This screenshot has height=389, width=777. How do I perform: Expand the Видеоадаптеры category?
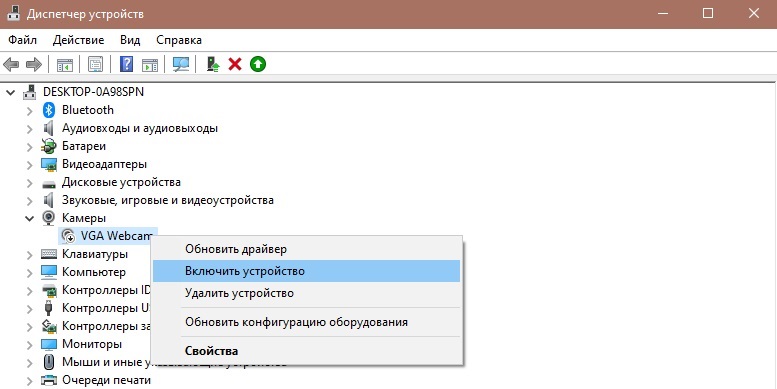[30, 165]
